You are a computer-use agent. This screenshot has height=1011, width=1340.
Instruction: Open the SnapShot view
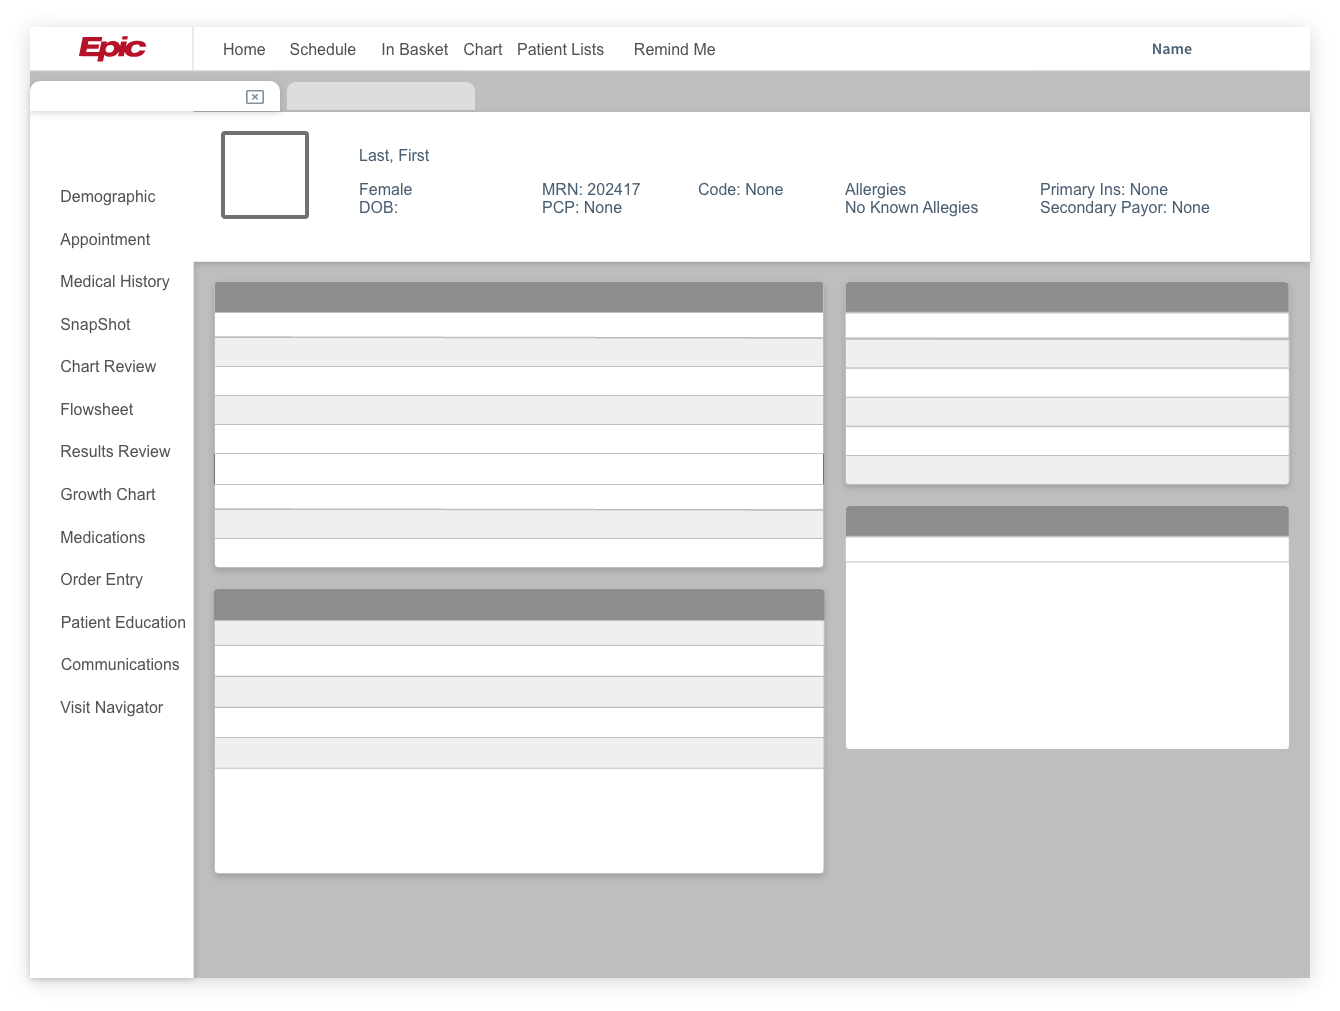(x=95, y=324)
